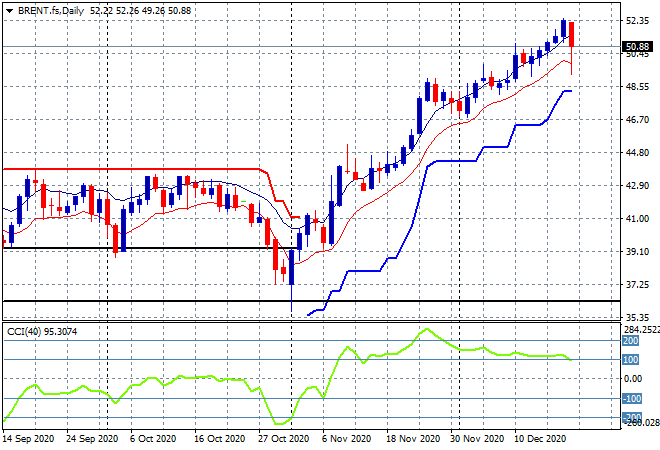Select the last red candlestick near 52.35
This screenshot has height=450, width=660.
(572, 35)
